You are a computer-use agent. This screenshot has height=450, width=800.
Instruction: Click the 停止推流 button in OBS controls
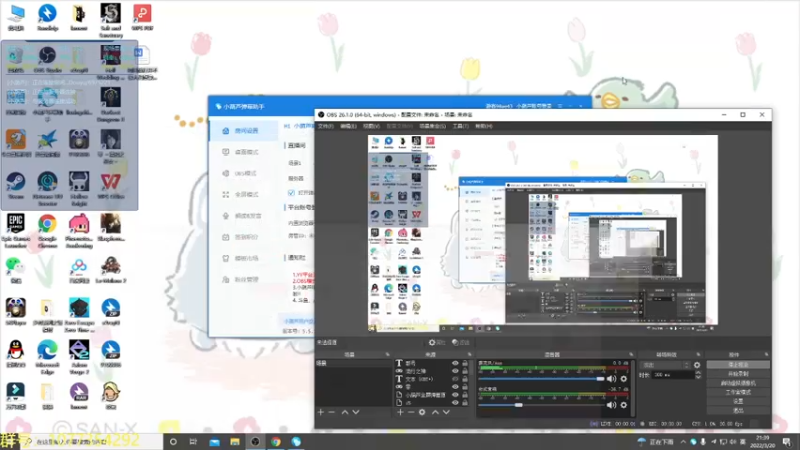(x=738, y=365)
